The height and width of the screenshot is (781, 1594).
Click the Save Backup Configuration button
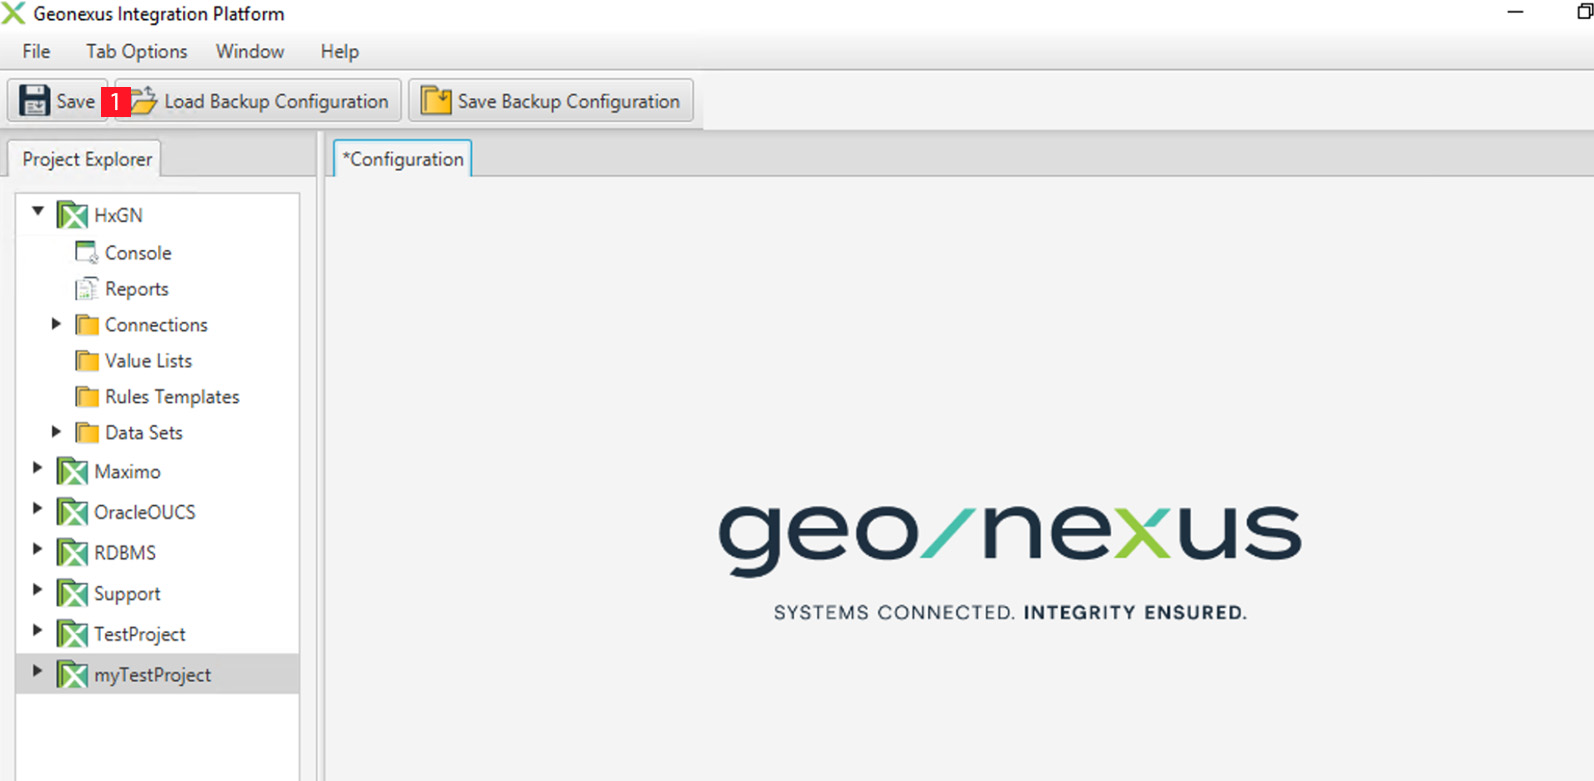(551, 101)
